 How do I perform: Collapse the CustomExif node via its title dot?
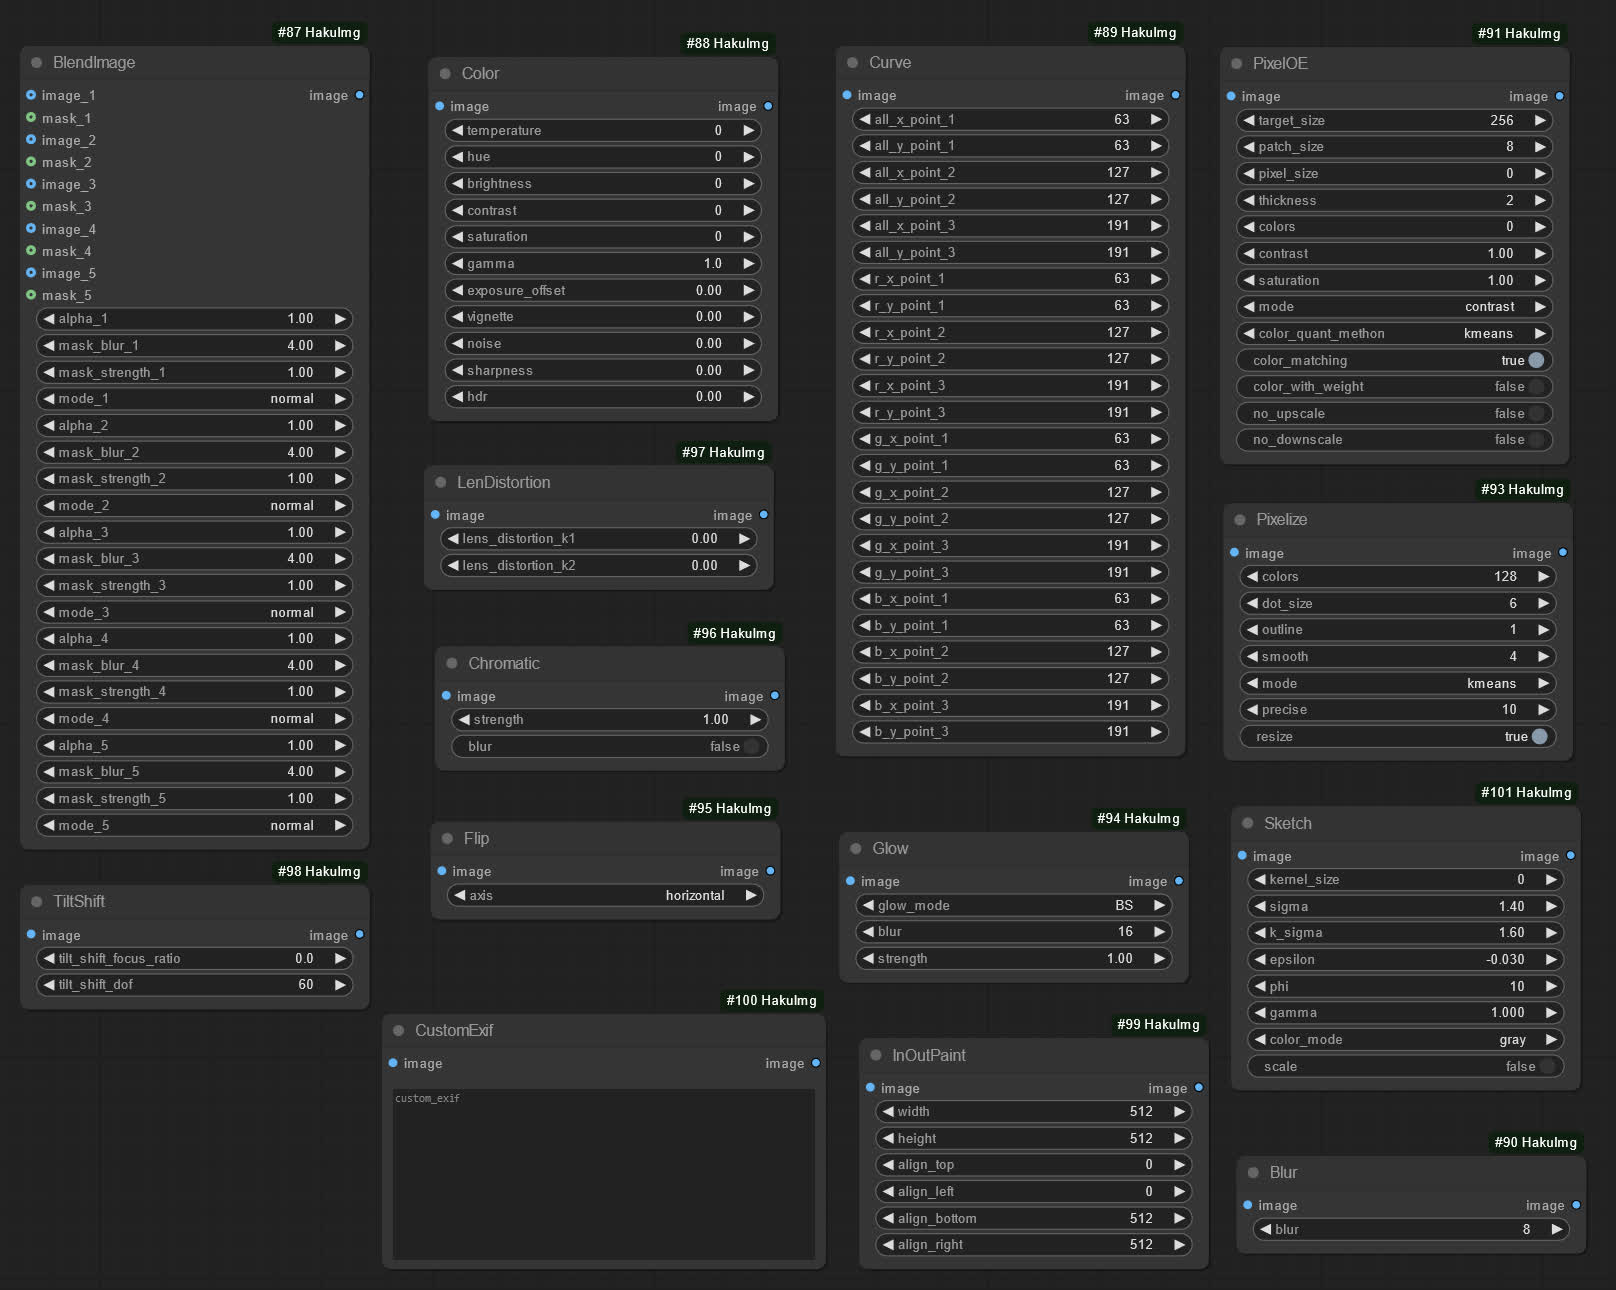[x=398, y=1030]
